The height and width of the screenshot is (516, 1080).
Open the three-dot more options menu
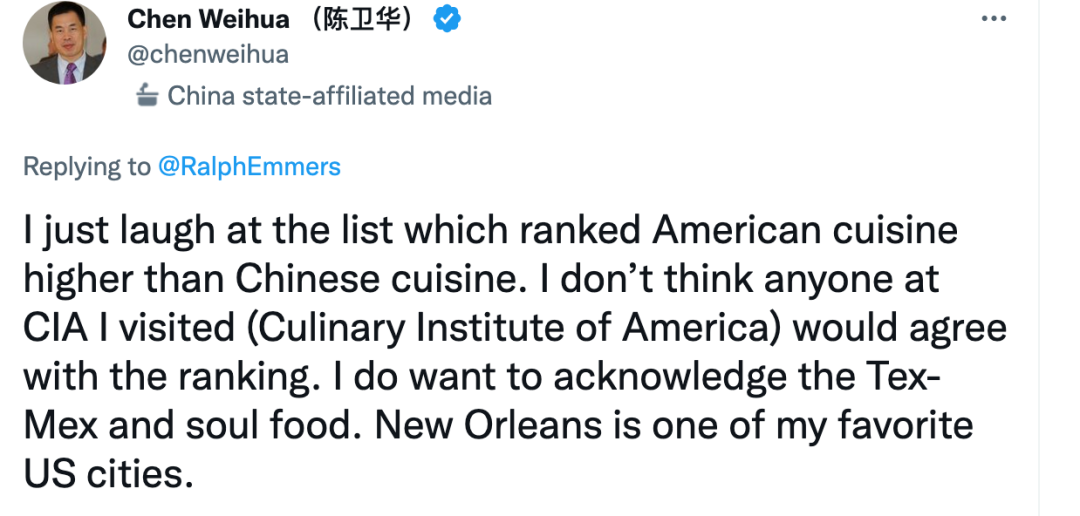pos(994,19)
